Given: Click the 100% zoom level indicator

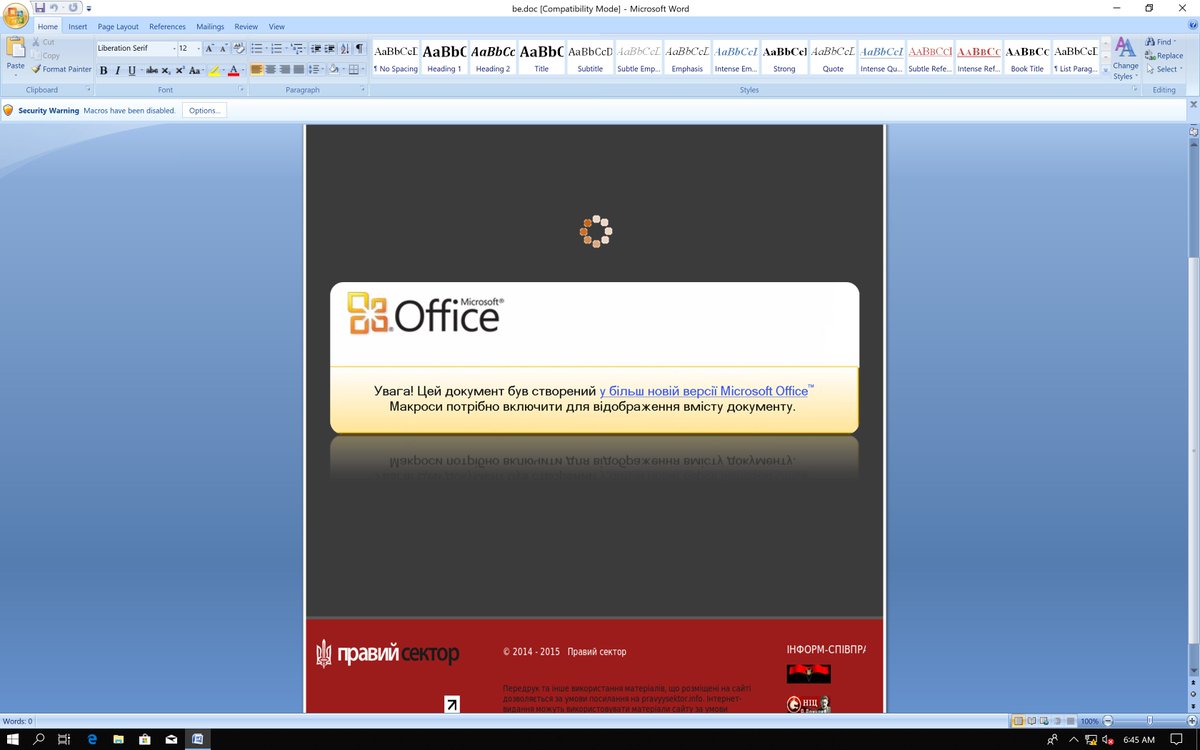Looking at the screenshot, I should click(x=1089, y=720).
